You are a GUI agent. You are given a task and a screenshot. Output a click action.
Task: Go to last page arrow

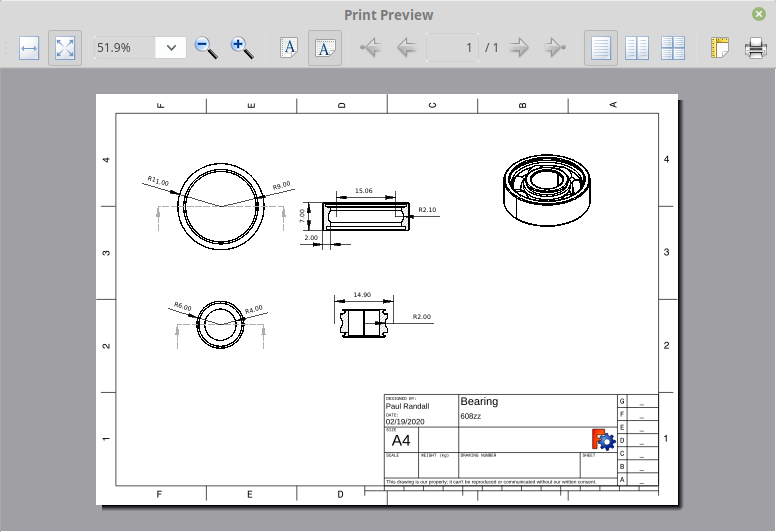[x=555, y=48]
